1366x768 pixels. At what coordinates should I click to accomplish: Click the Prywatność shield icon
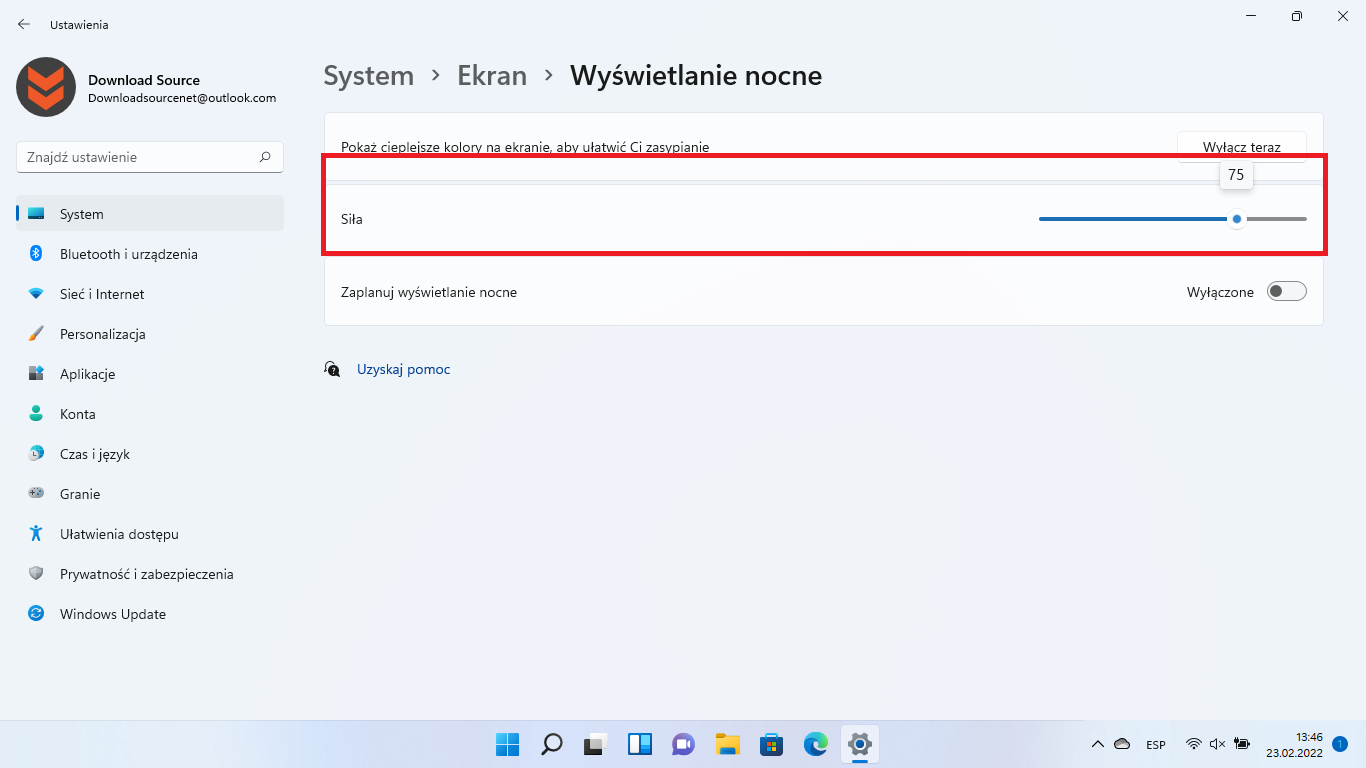point(36,574)
